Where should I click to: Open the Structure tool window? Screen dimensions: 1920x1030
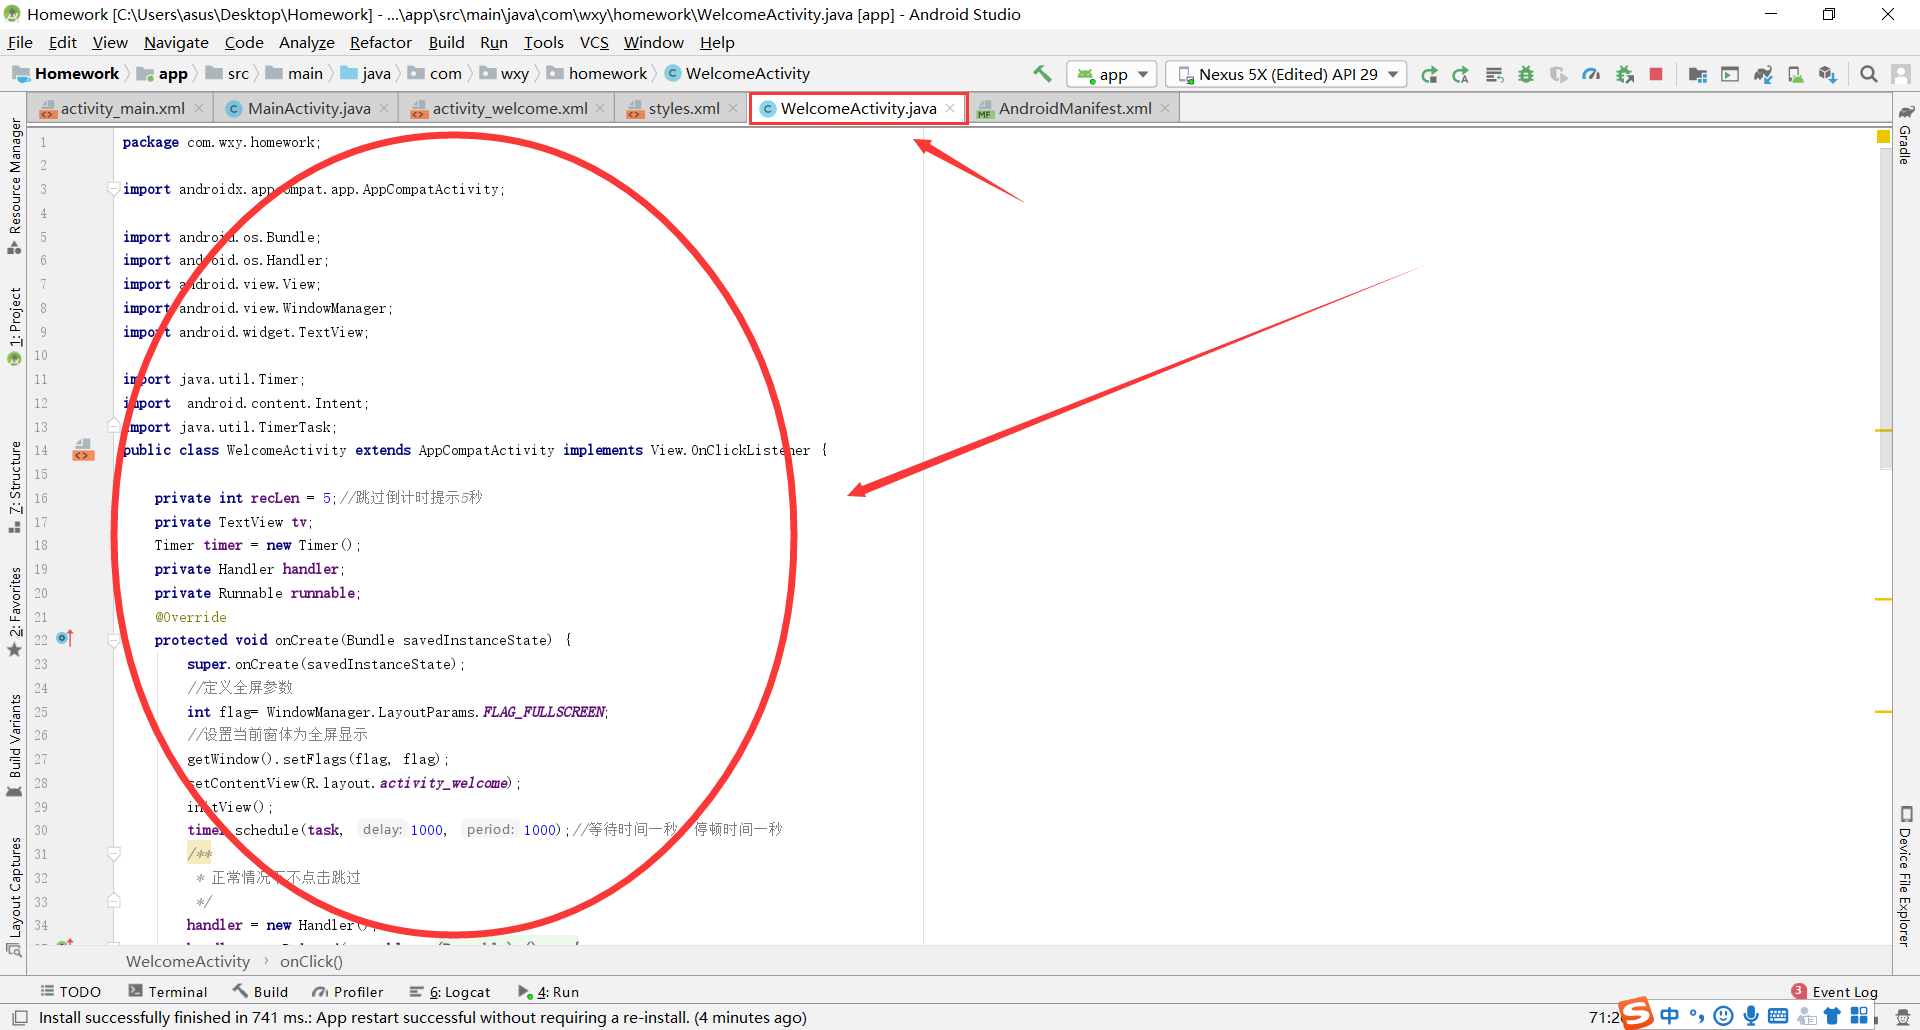tap(15, 485)
